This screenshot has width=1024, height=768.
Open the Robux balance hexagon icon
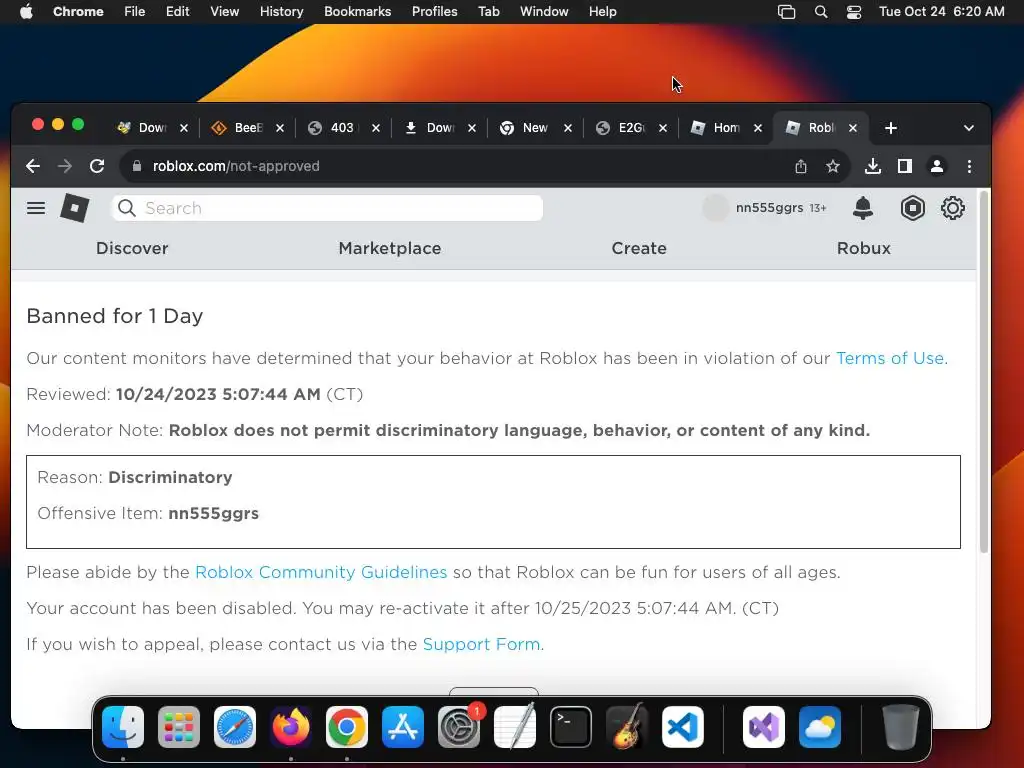(912, 208)
